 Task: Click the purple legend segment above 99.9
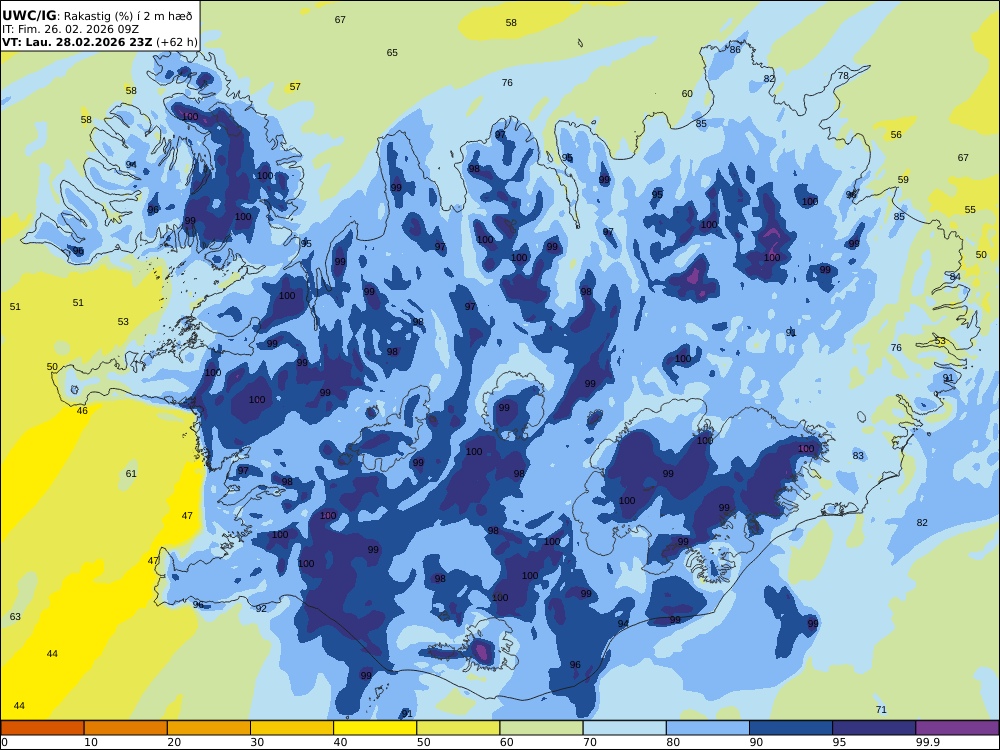[x=957, y=728]
